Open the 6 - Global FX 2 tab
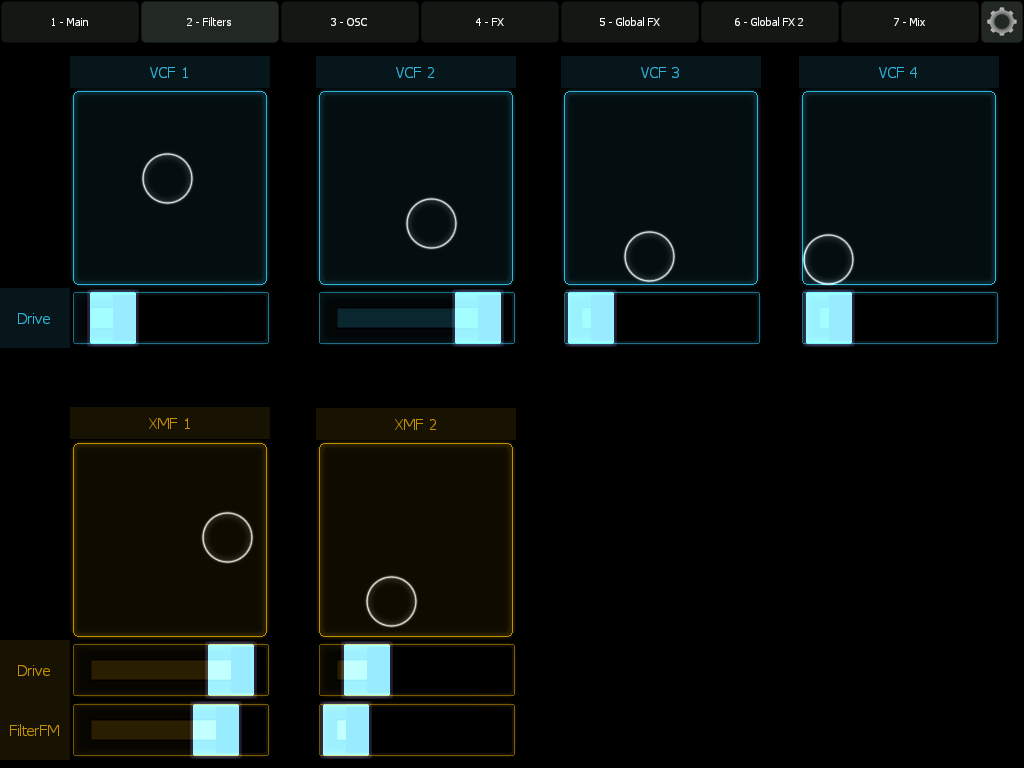1024x768 pixels. pyautogui.click(x=769, y=22)
